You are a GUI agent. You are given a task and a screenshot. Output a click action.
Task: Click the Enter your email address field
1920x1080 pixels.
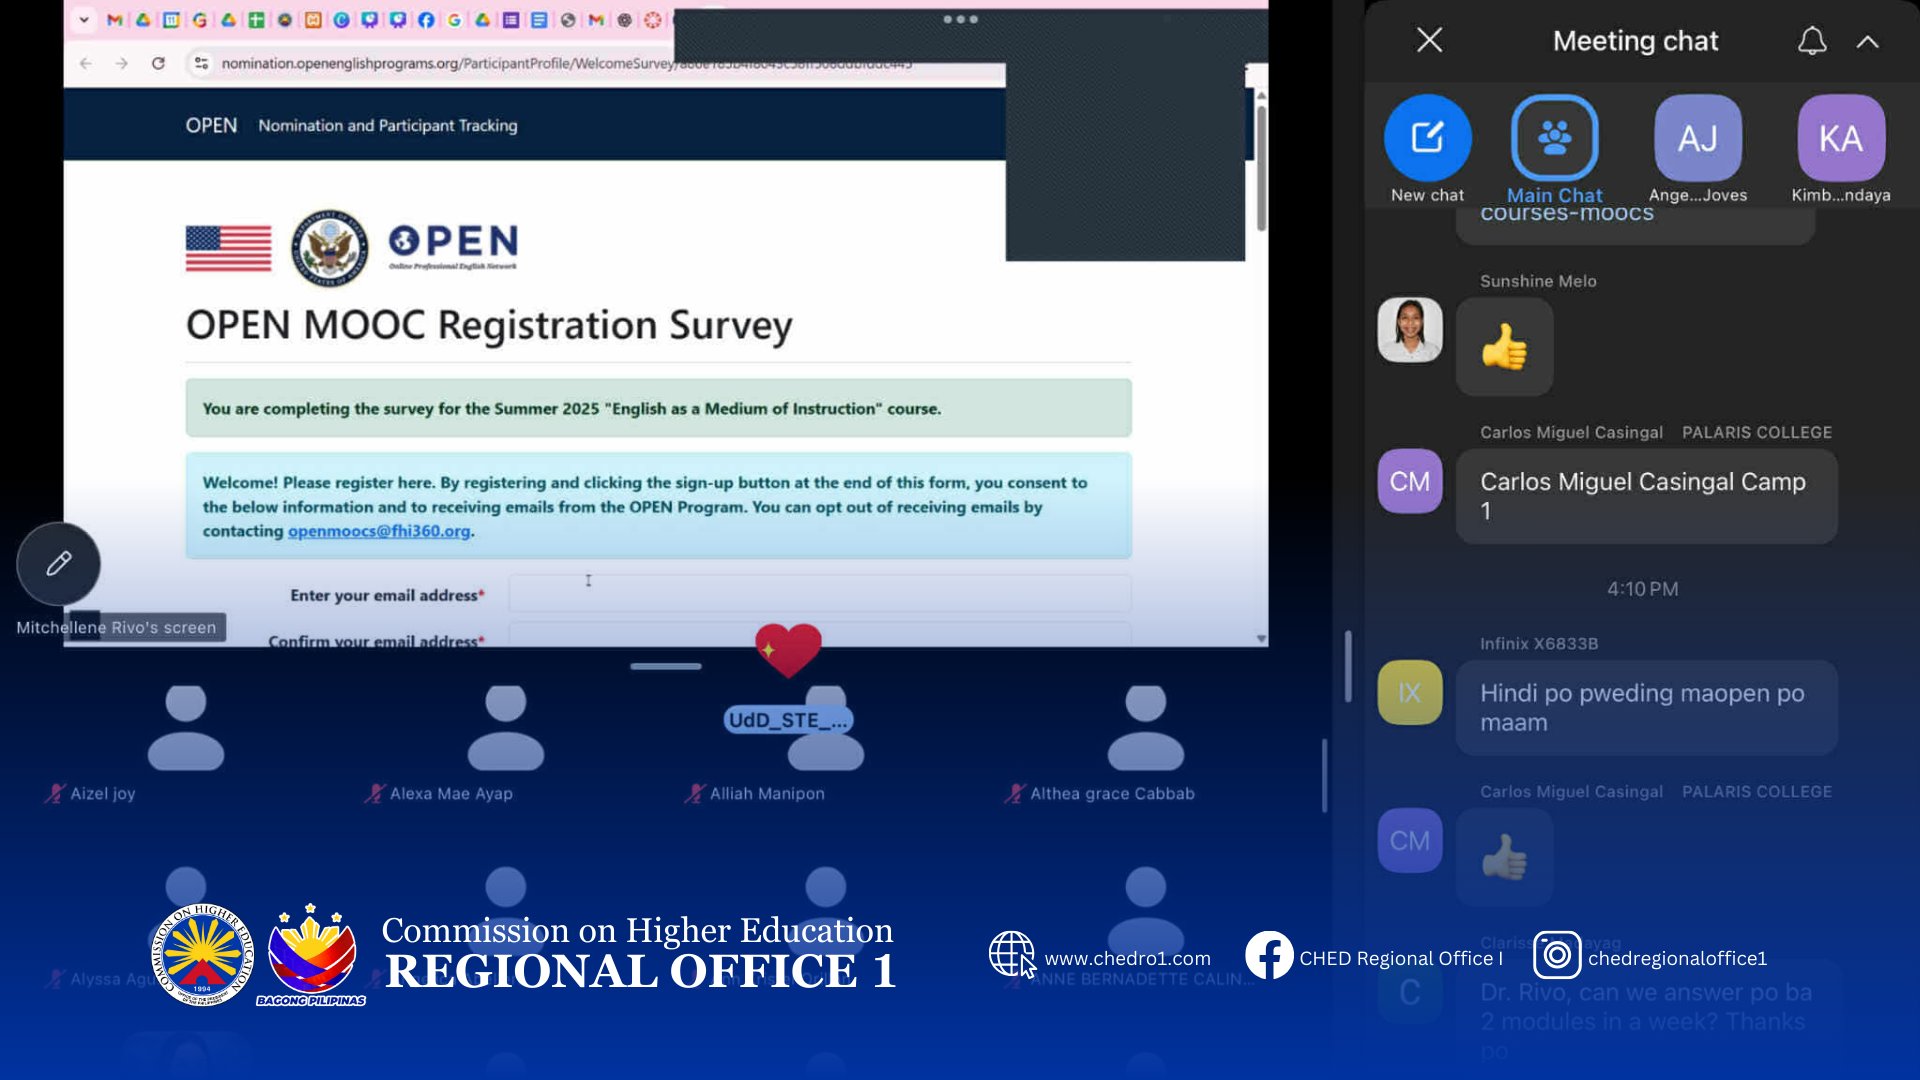(820, 594)
